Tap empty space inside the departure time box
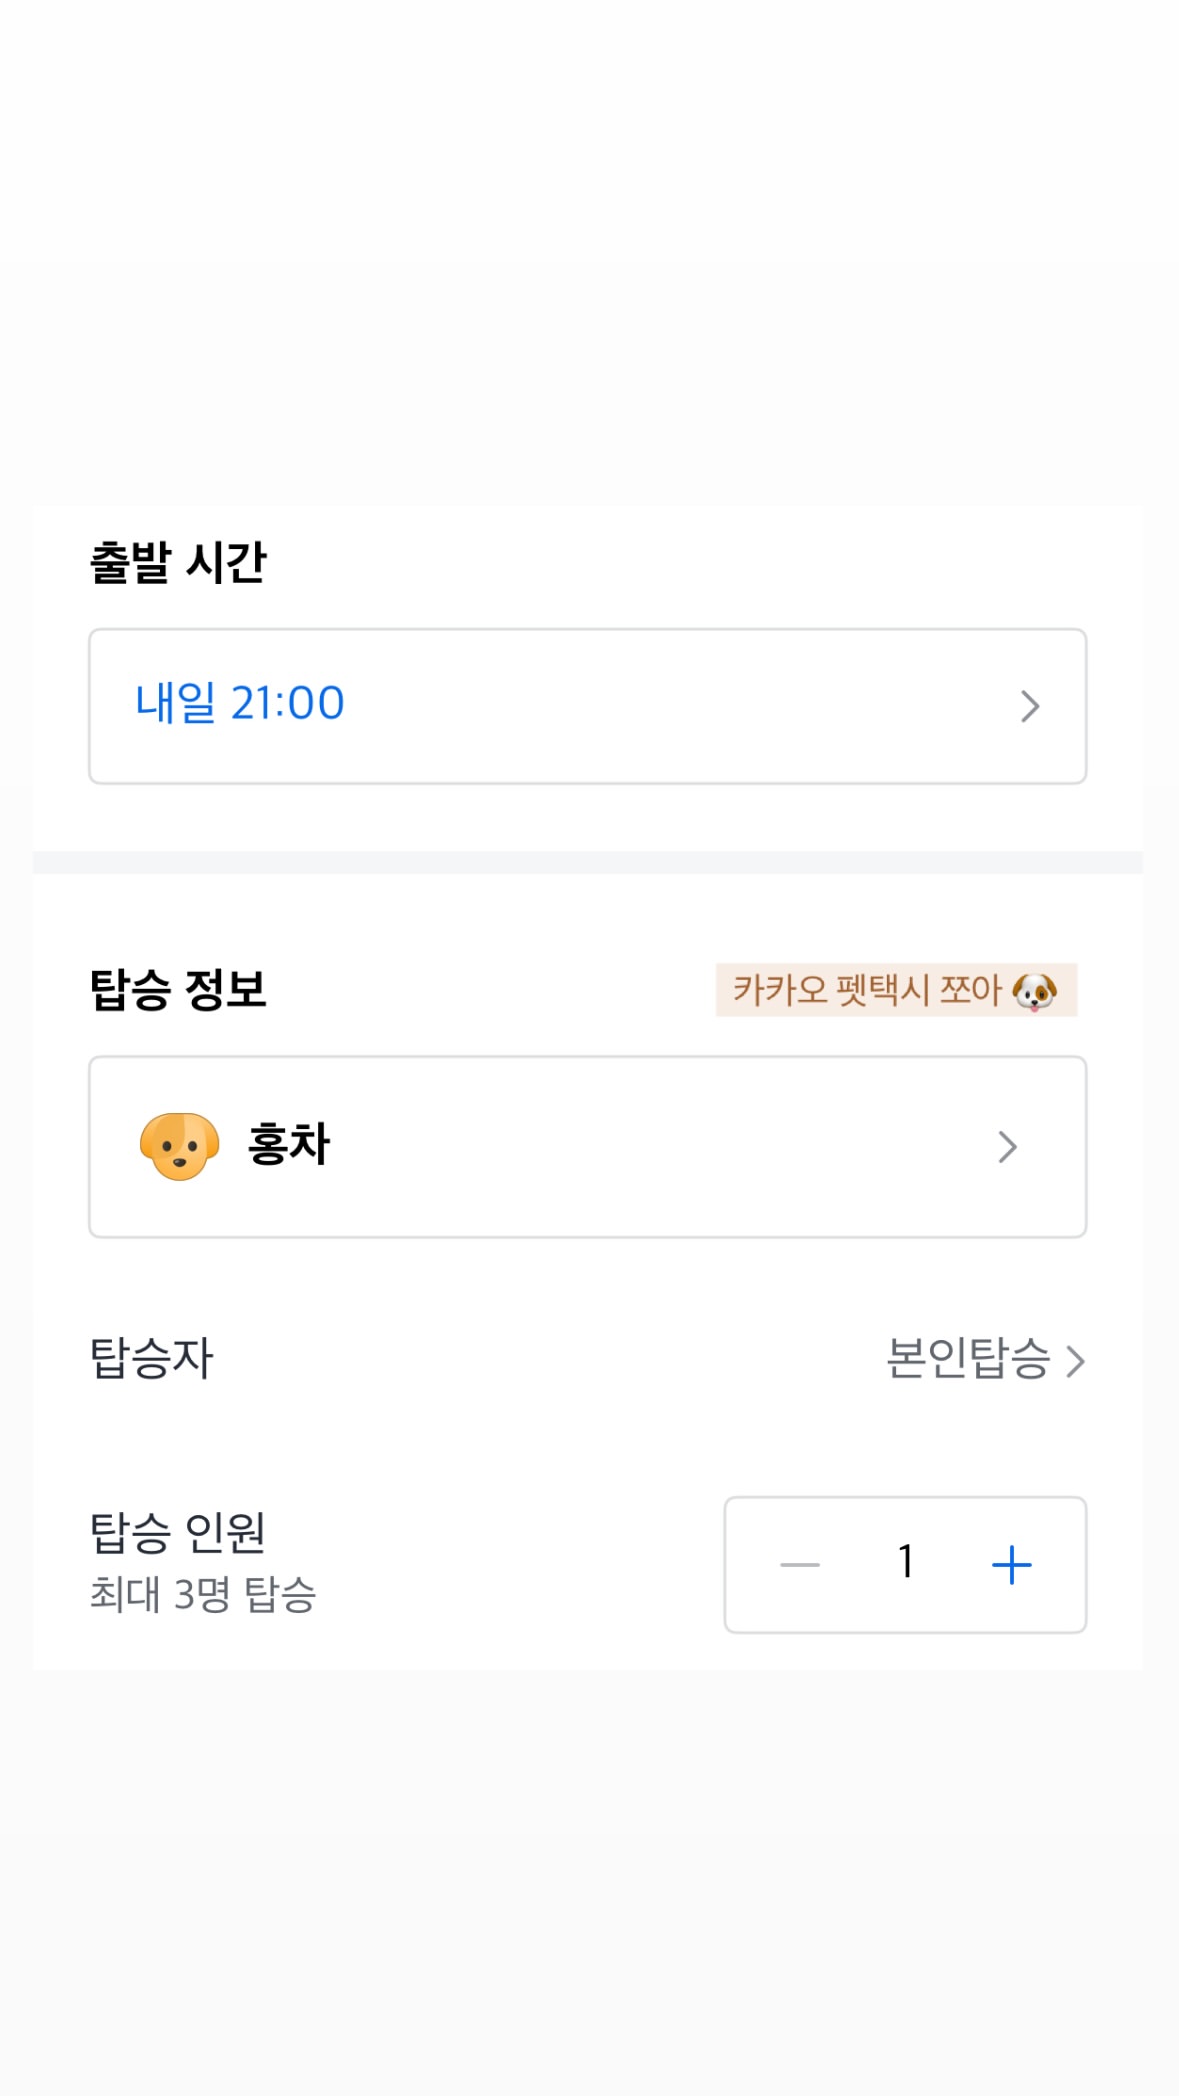Viewport: 1179px width, 2096px height. click(x=680, y=706)
